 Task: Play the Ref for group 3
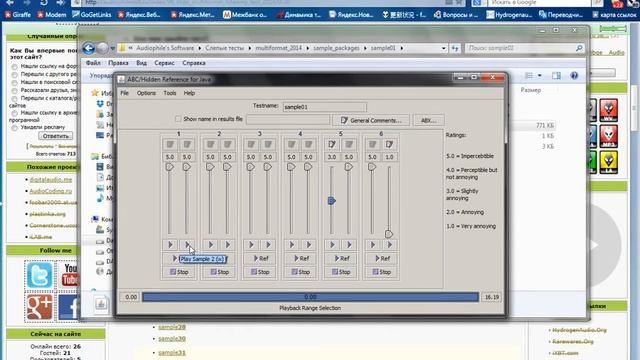click(260, 258)
